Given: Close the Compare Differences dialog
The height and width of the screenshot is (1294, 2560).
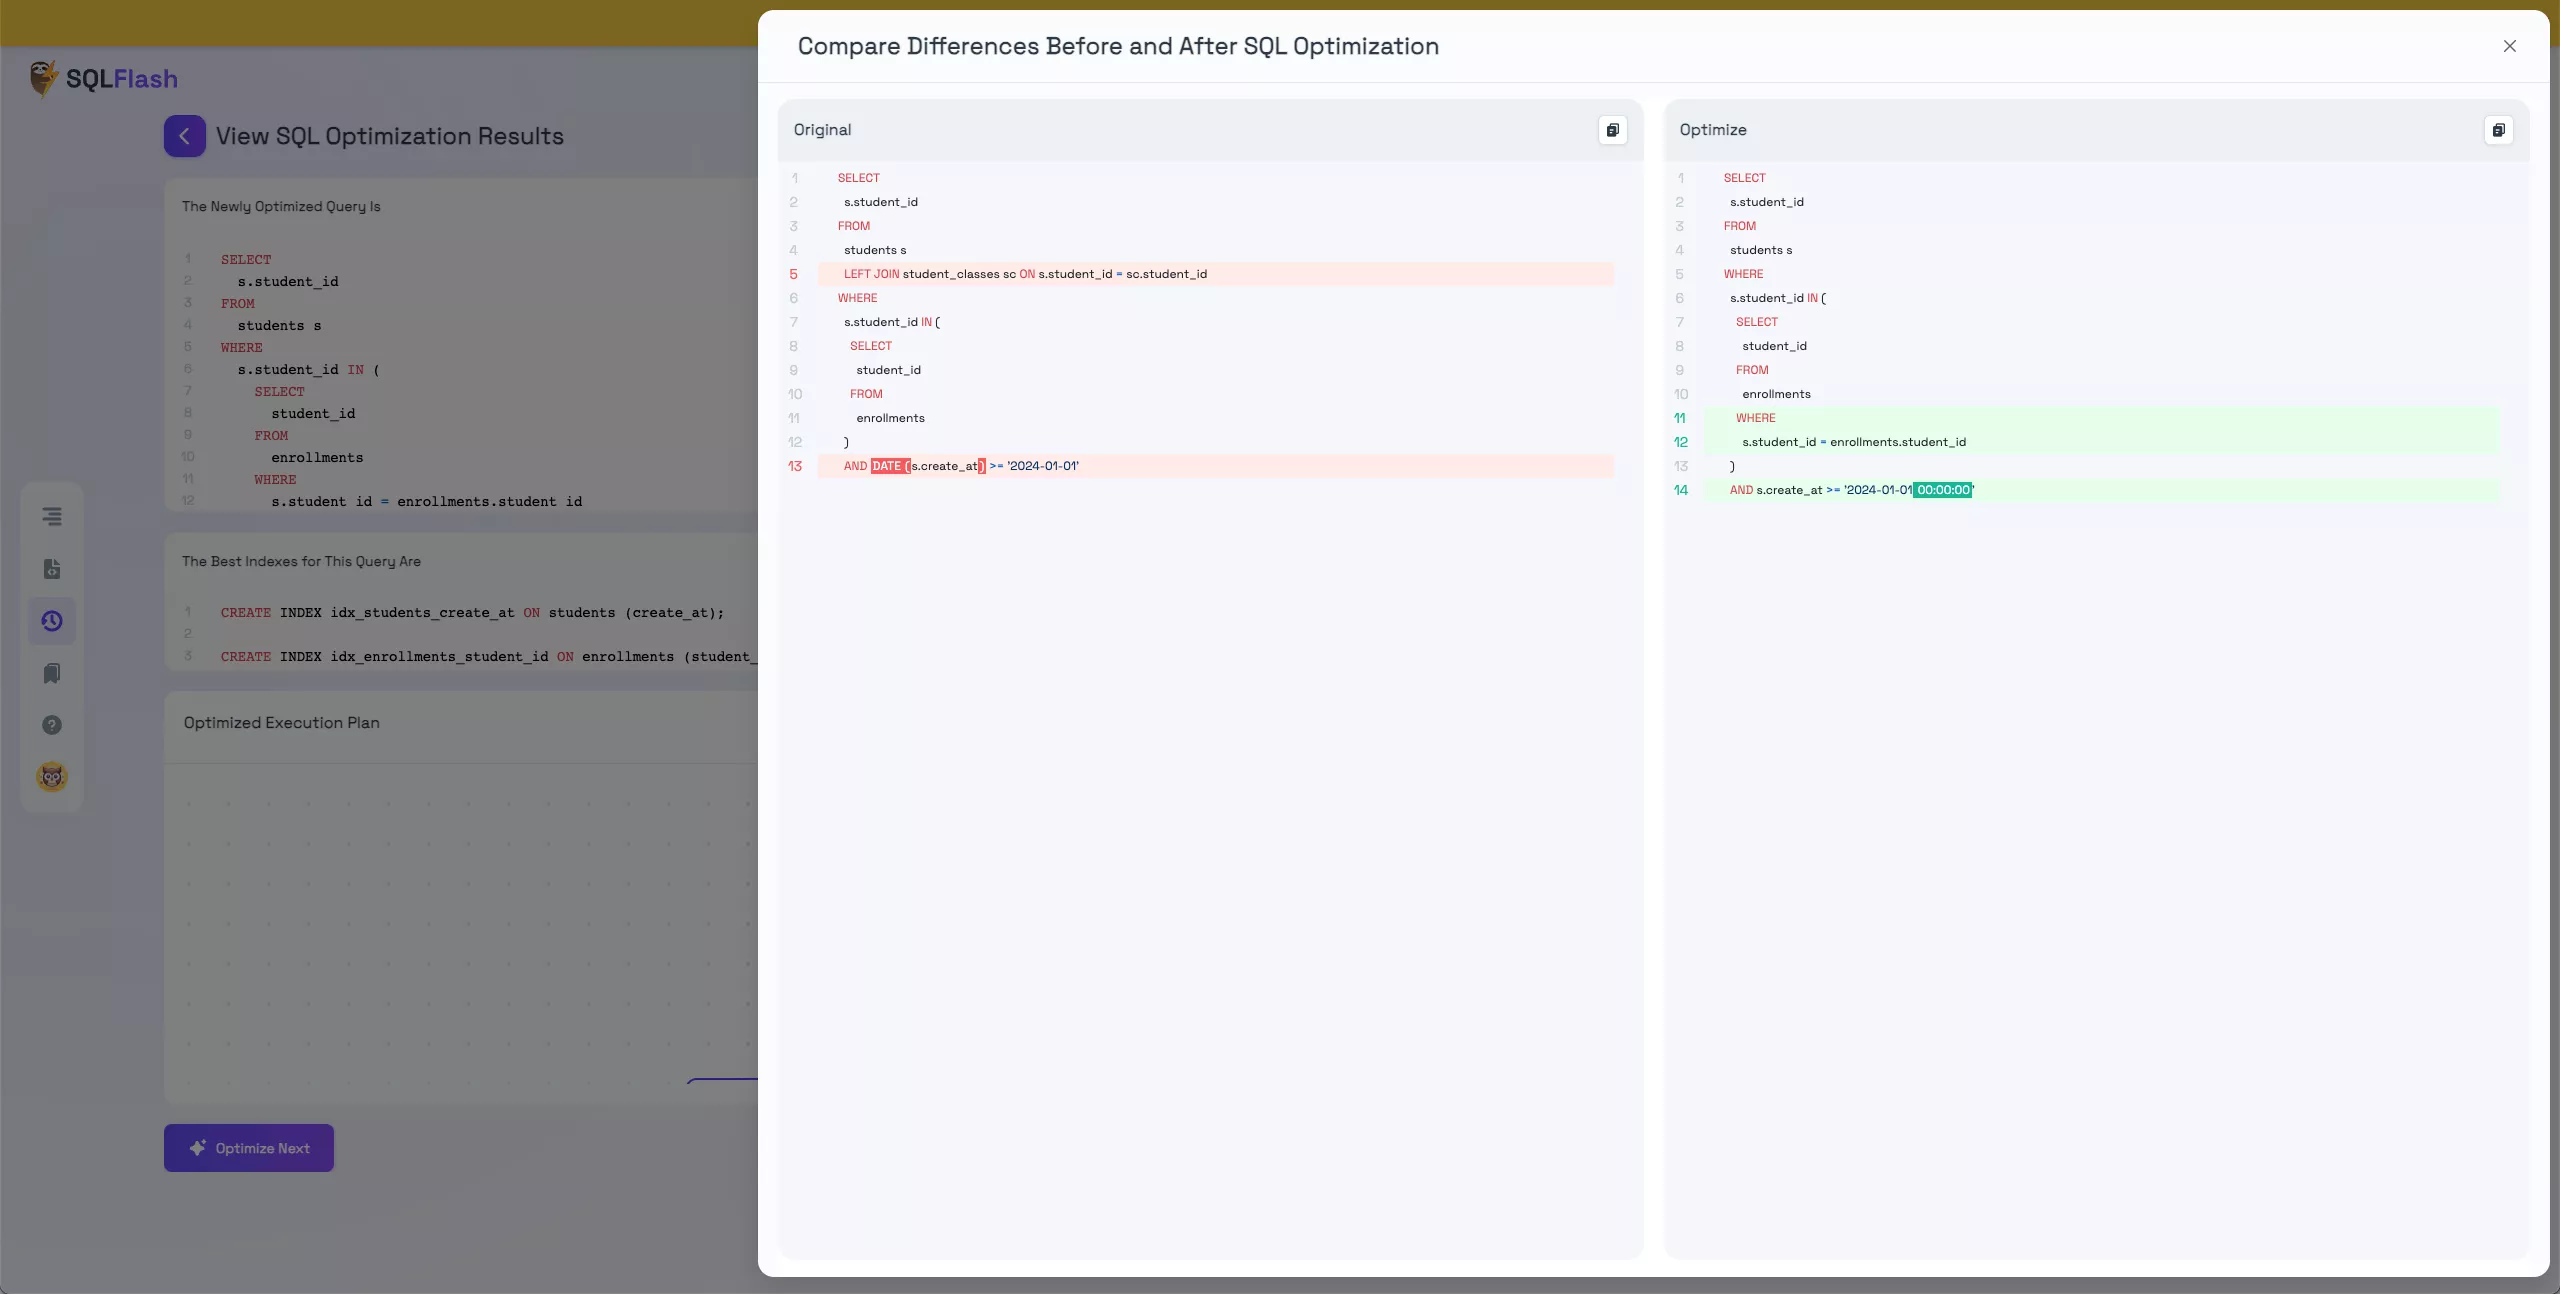Looking at the screenshot, I should tap(2510, 46).
